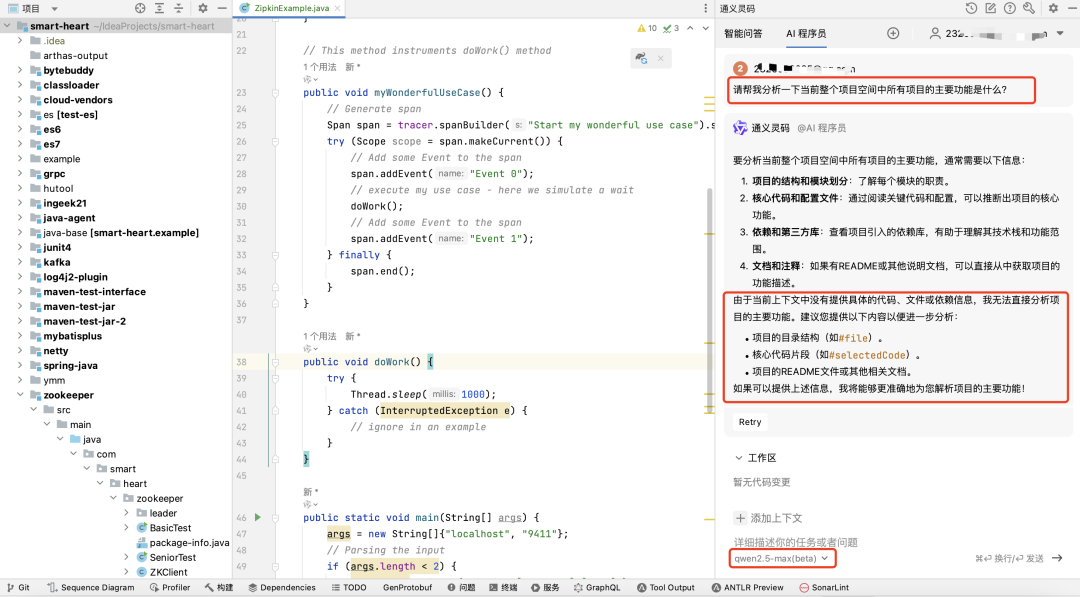Click the search icon in 通义灵码 header

1029,8
